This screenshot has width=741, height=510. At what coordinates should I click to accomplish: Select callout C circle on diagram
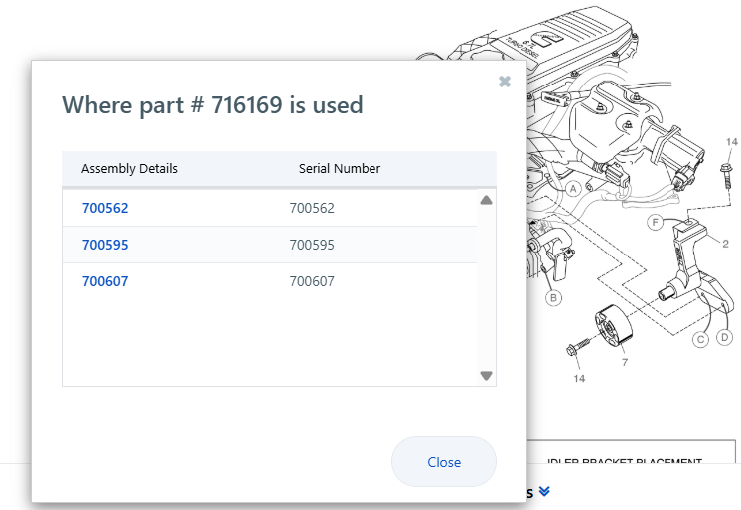click(x=701, y=340)
